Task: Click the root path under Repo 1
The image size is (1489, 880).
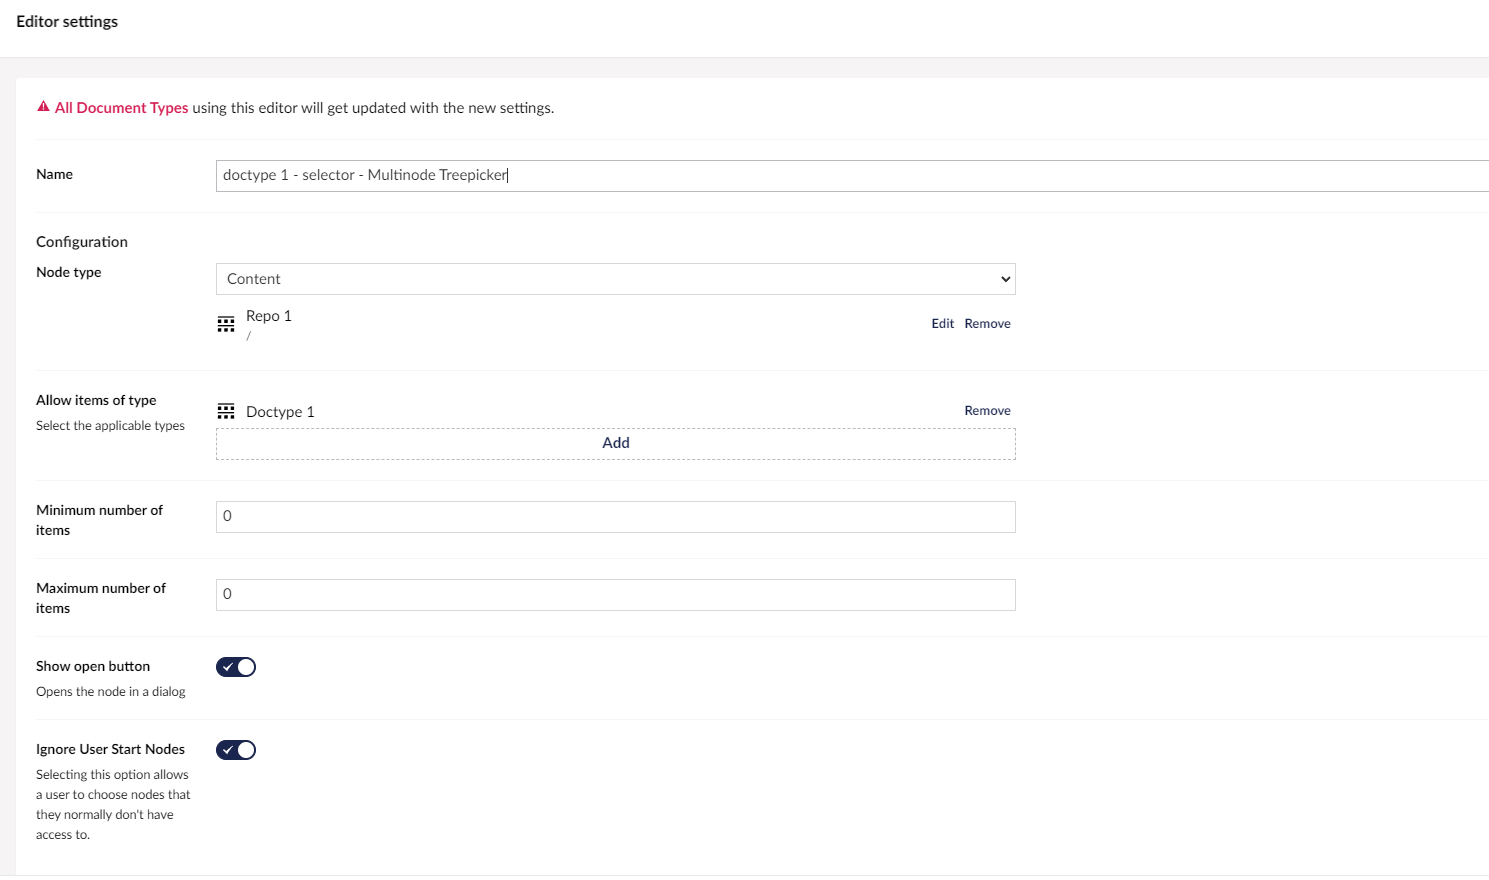Action: 248,335
